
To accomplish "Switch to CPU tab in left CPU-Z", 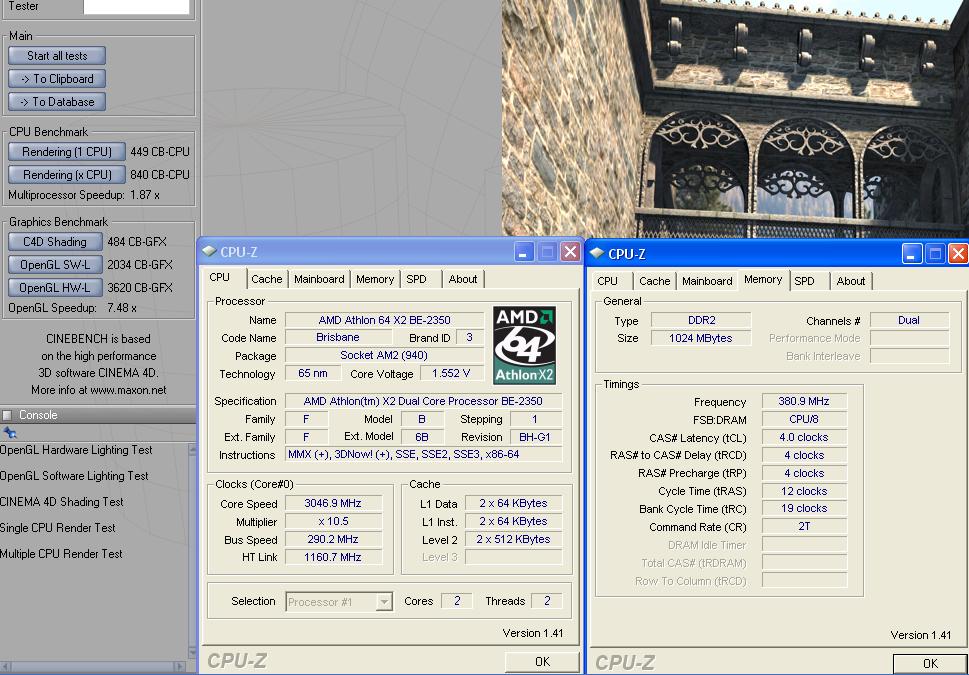I will tap(219, 278).
